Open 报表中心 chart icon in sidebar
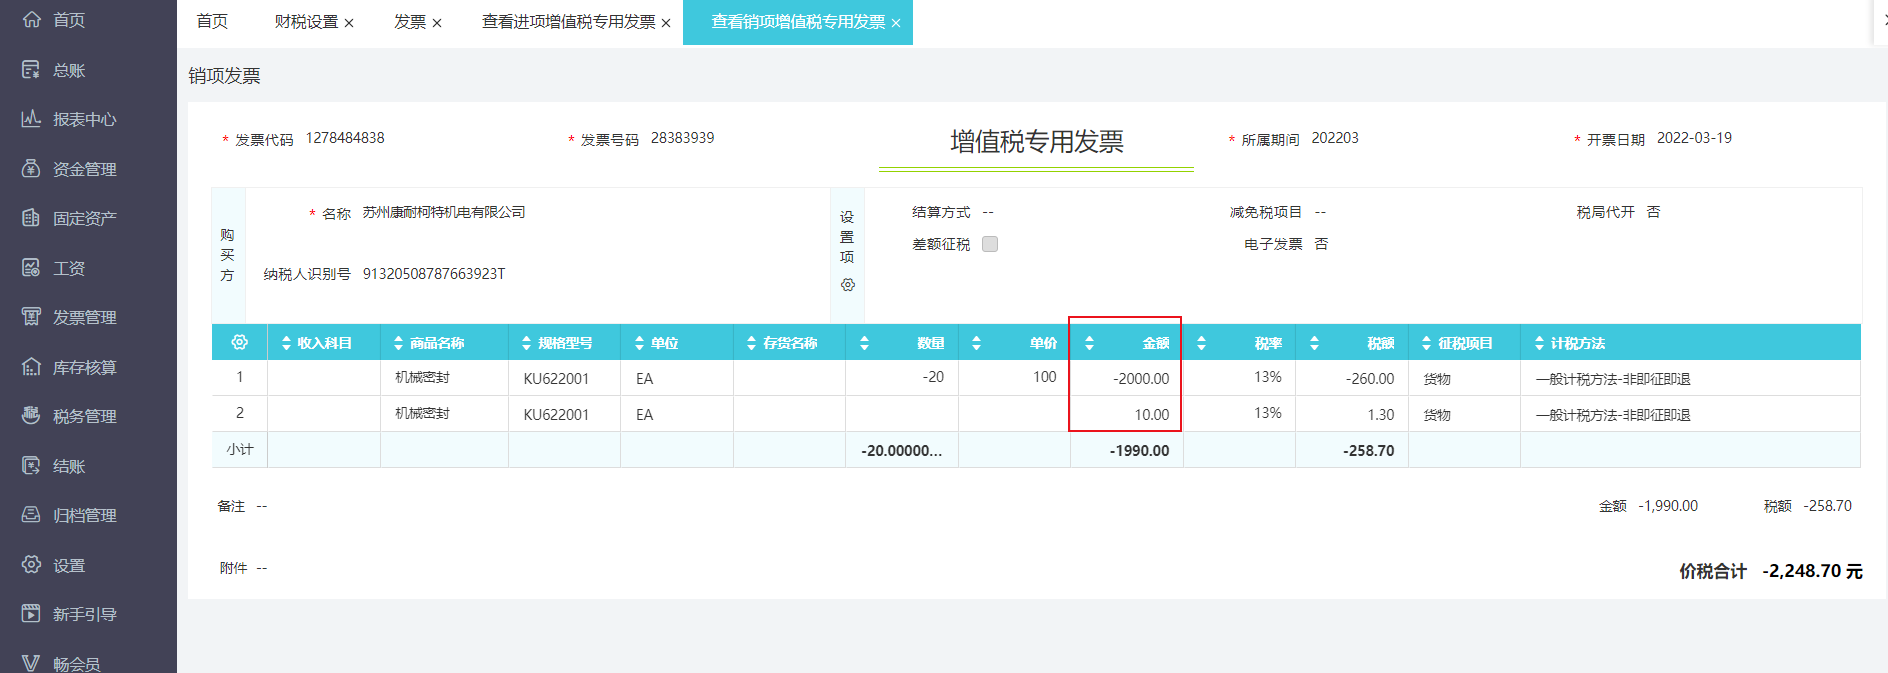This screenshot has height=673, width=1888. point(31,119)
